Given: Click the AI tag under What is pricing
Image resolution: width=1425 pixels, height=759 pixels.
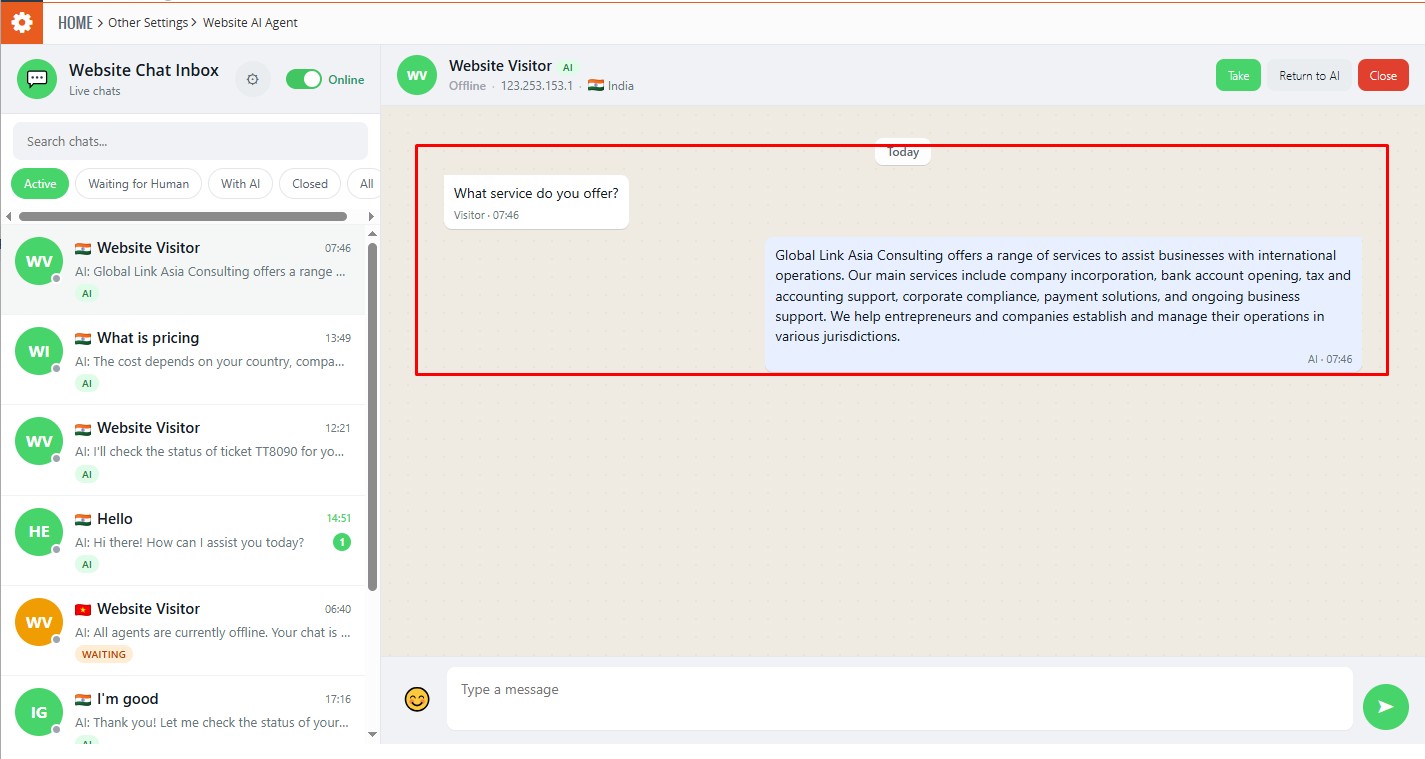Looking at the screenshot, I should click(87, 384).
